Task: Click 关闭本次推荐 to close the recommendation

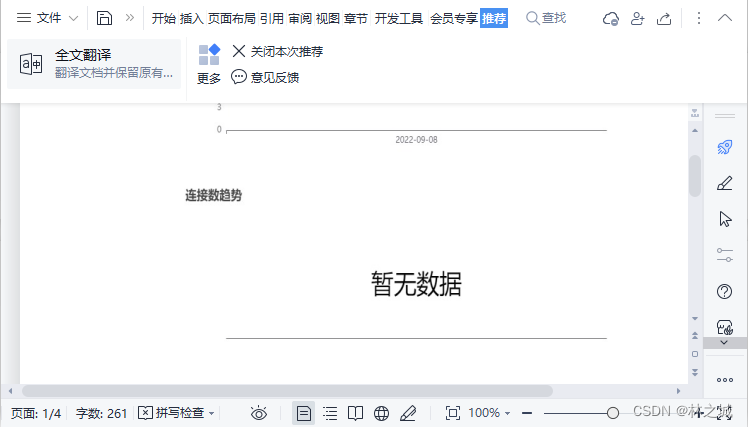Action: [x=277, y=51]
